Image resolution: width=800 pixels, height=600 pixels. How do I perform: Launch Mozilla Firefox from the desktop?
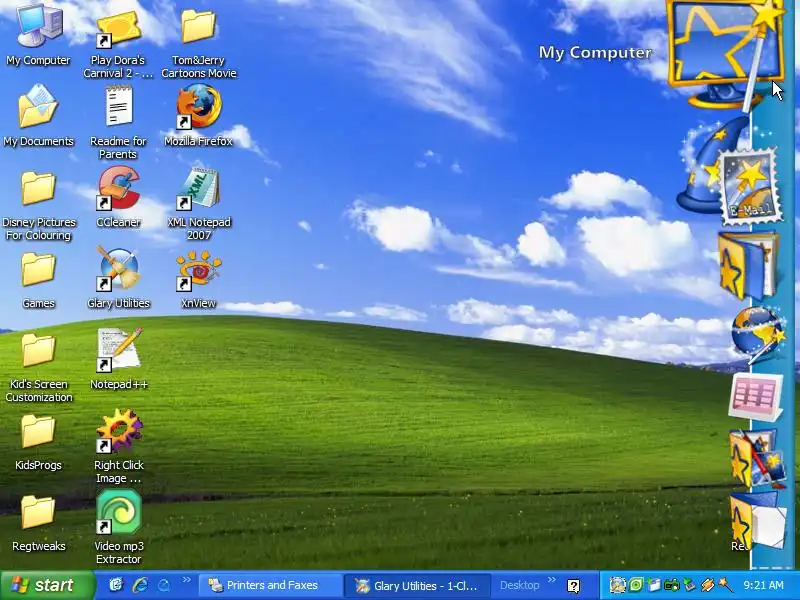point(198,116)
